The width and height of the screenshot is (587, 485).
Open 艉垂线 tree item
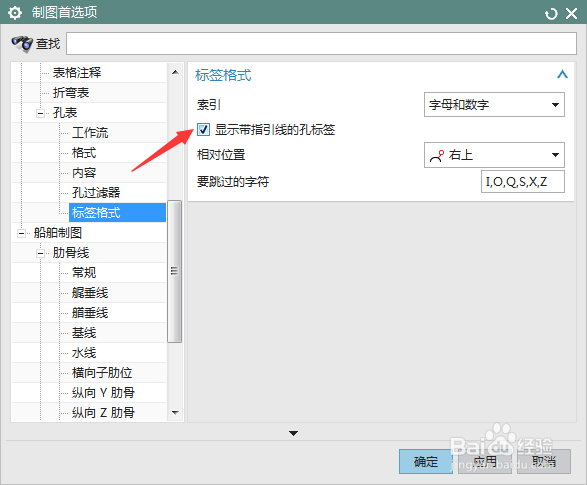[90, 293]
